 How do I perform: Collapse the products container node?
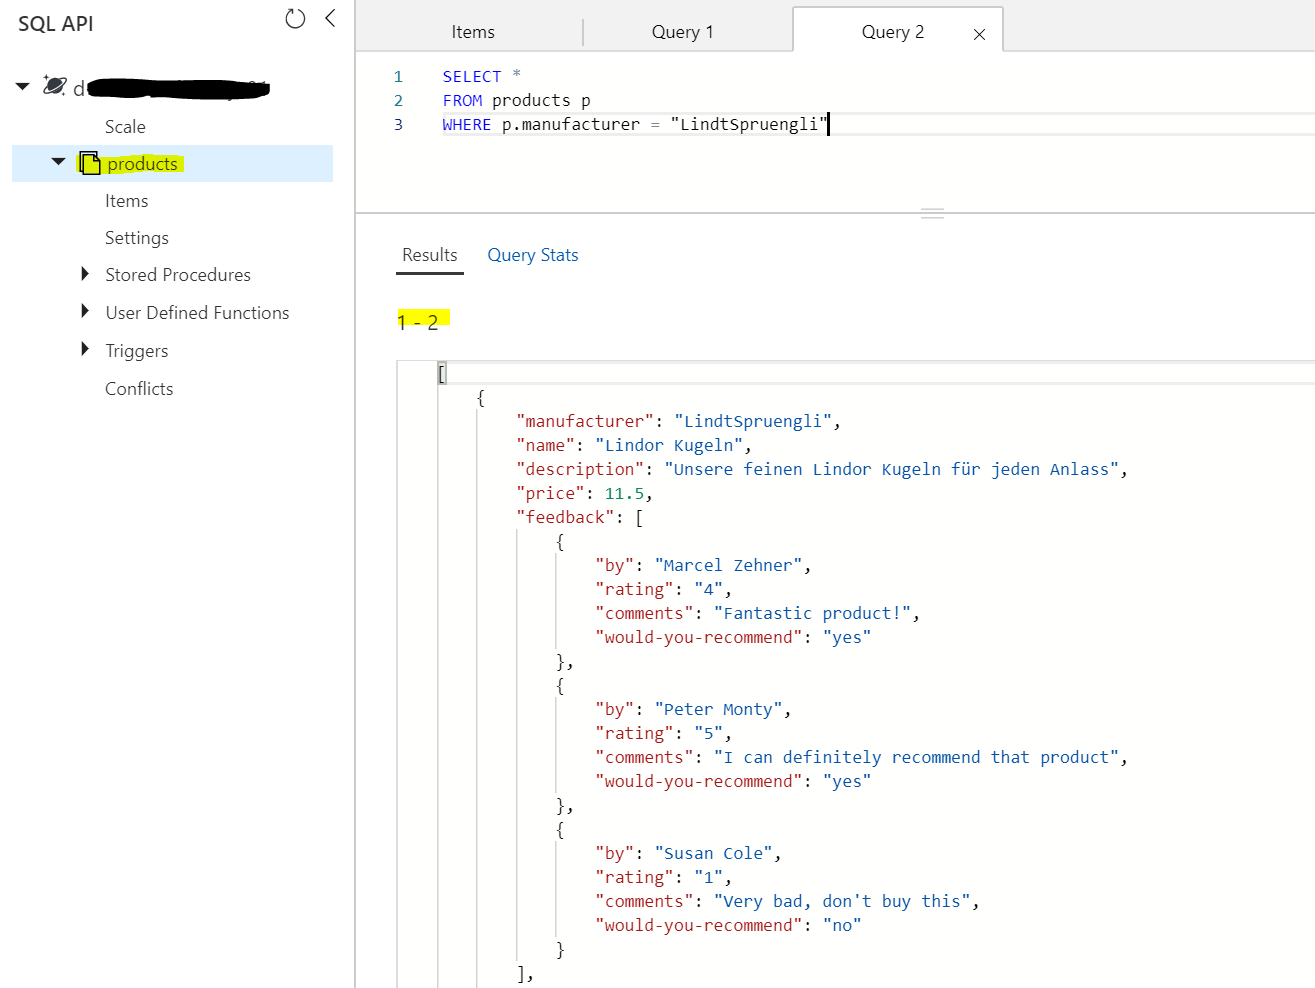coord(58,161)
